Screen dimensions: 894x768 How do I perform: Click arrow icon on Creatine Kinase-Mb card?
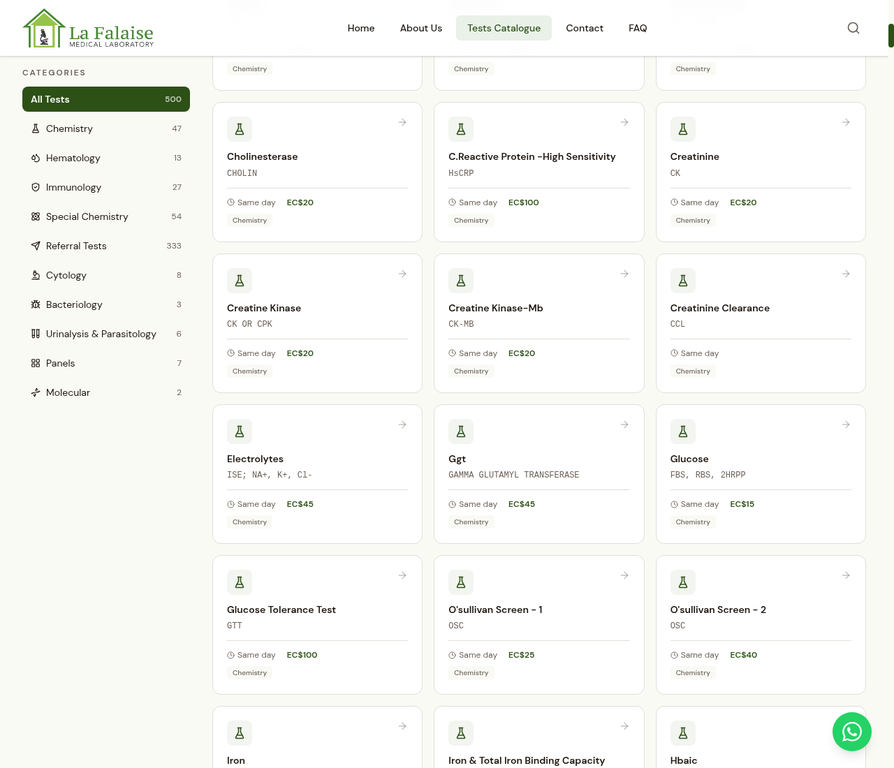pos(624,274)
